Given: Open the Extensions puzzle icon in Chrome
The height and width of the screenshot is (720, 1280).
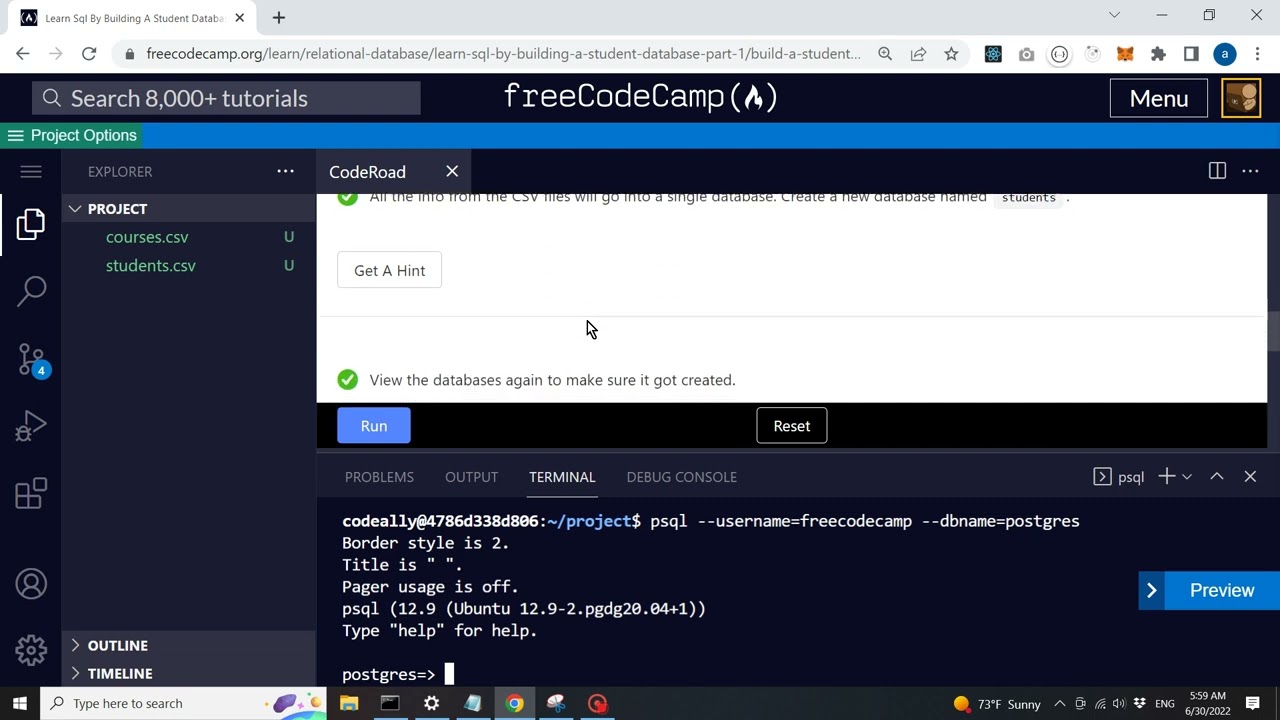Looking at the screenshot, I should tap(1158, 54).
